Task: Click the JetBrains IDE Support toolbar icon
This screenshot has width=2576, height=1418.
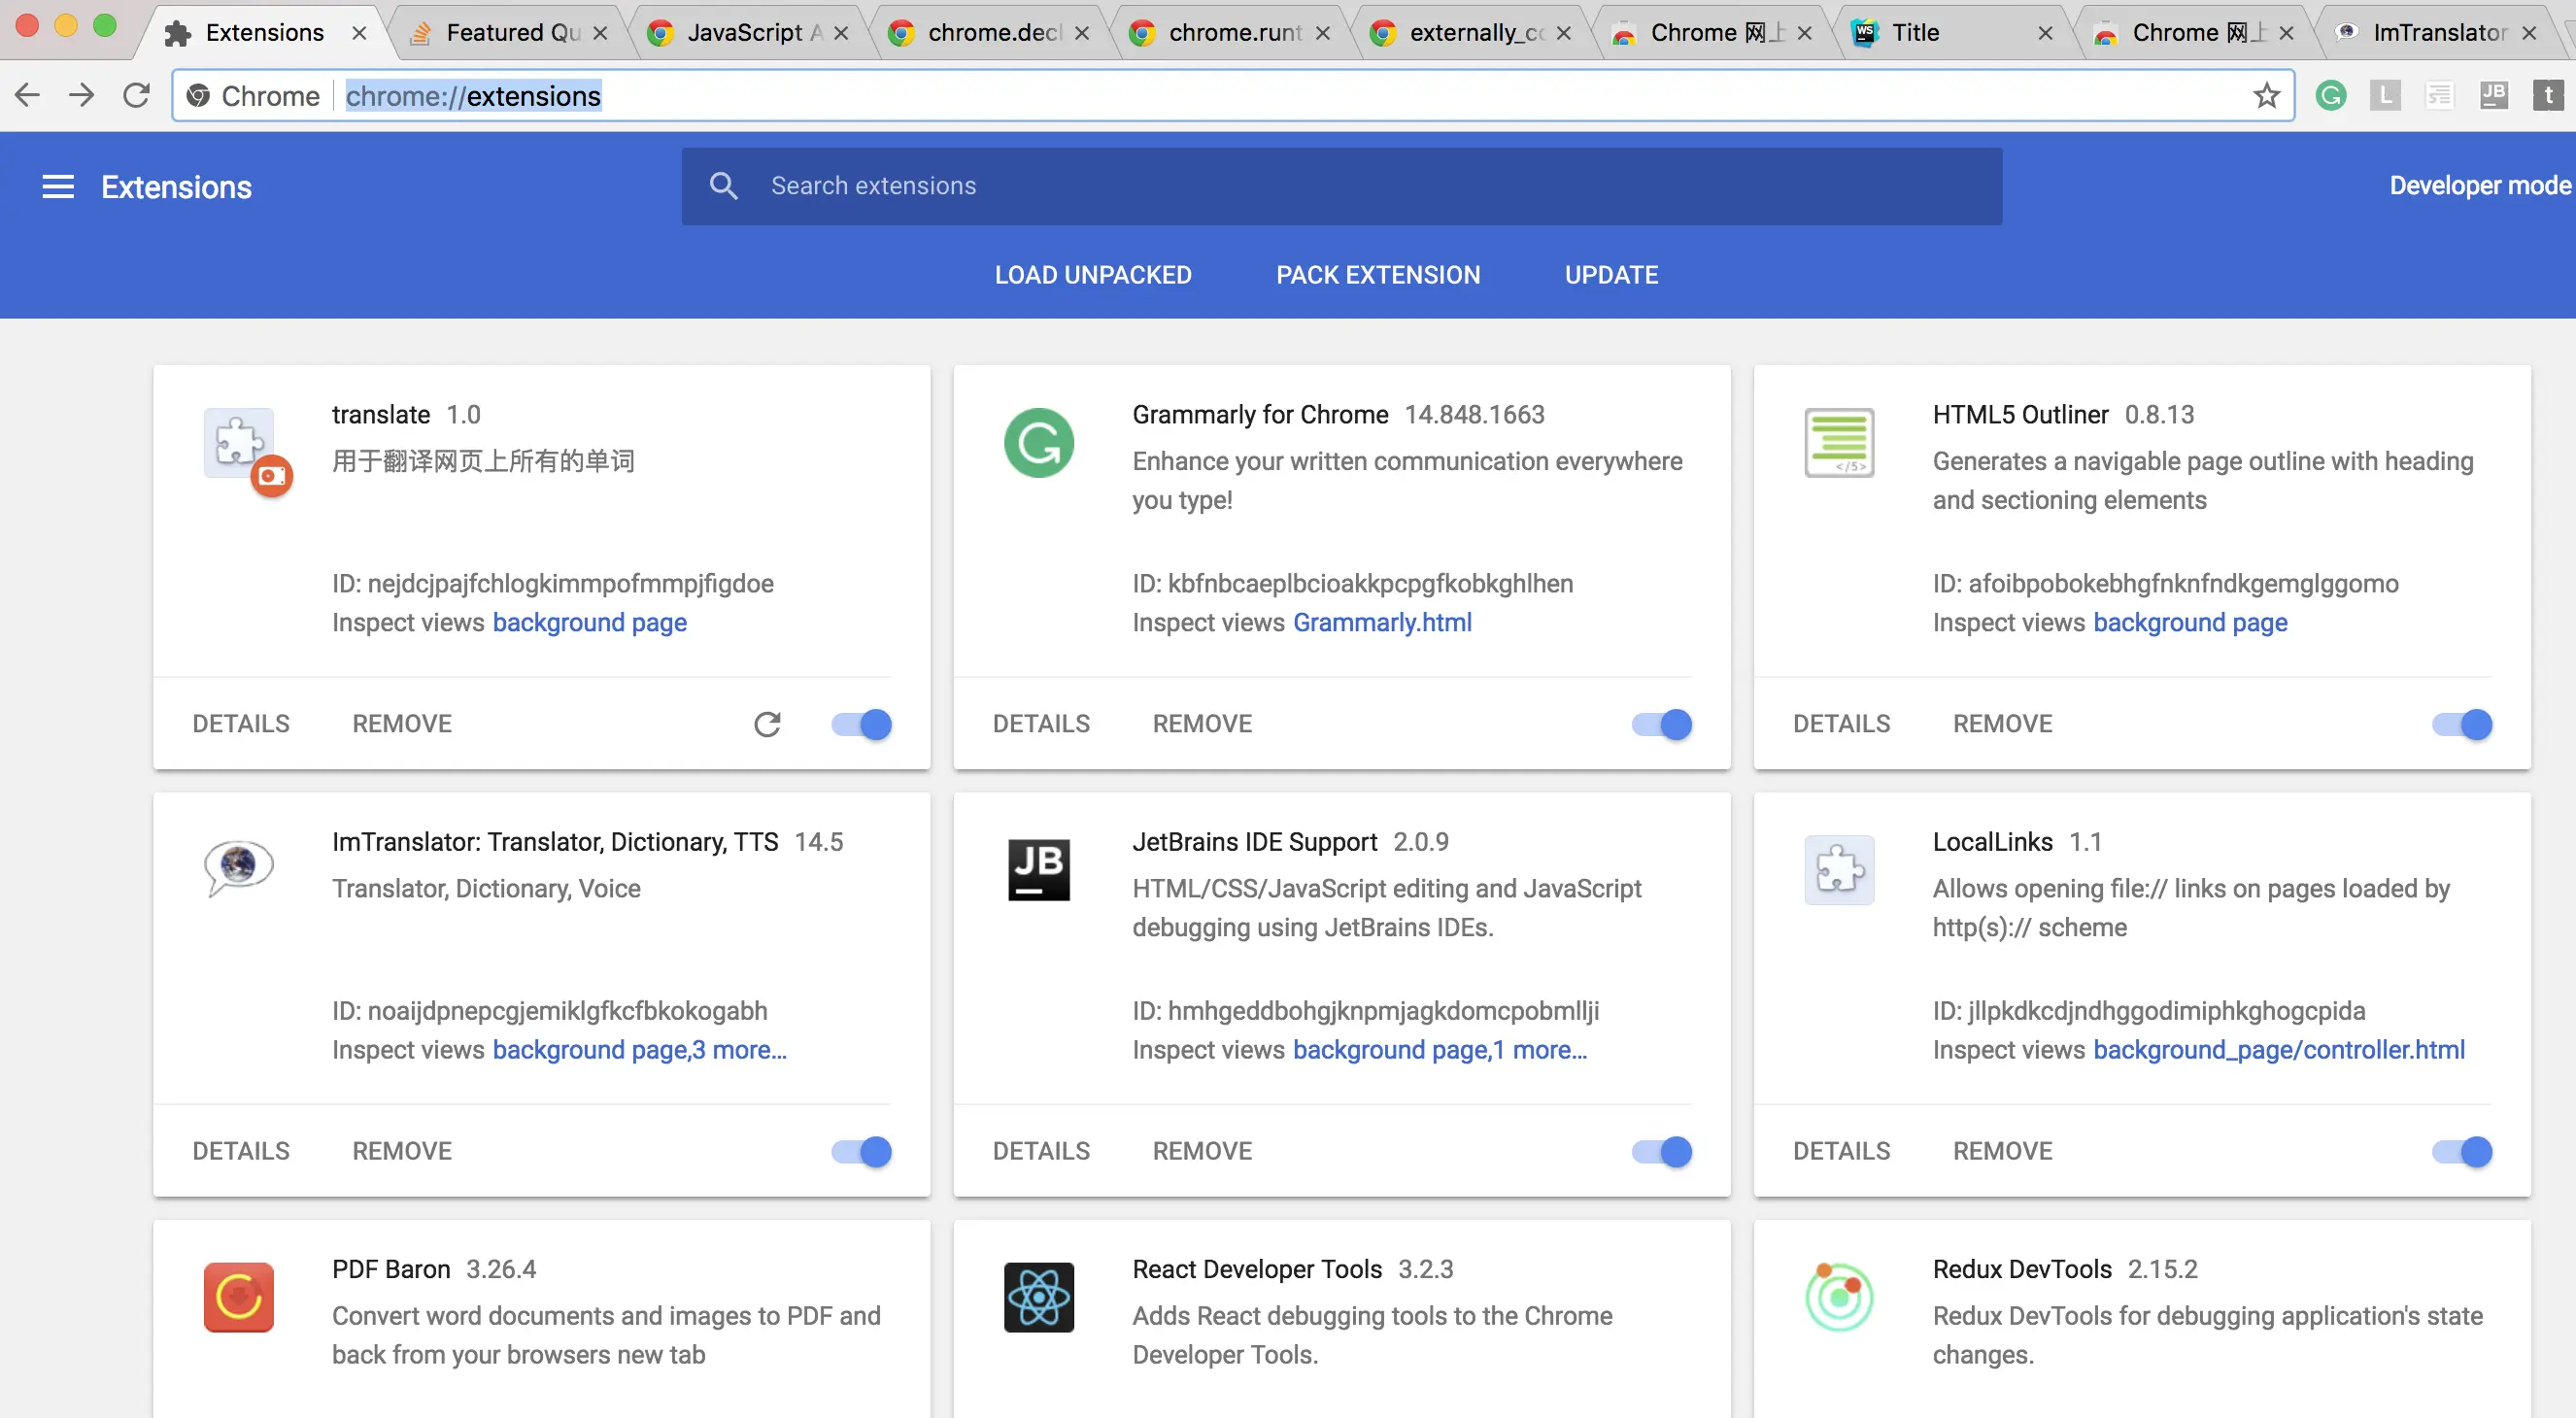Action: coord(2493,96)
